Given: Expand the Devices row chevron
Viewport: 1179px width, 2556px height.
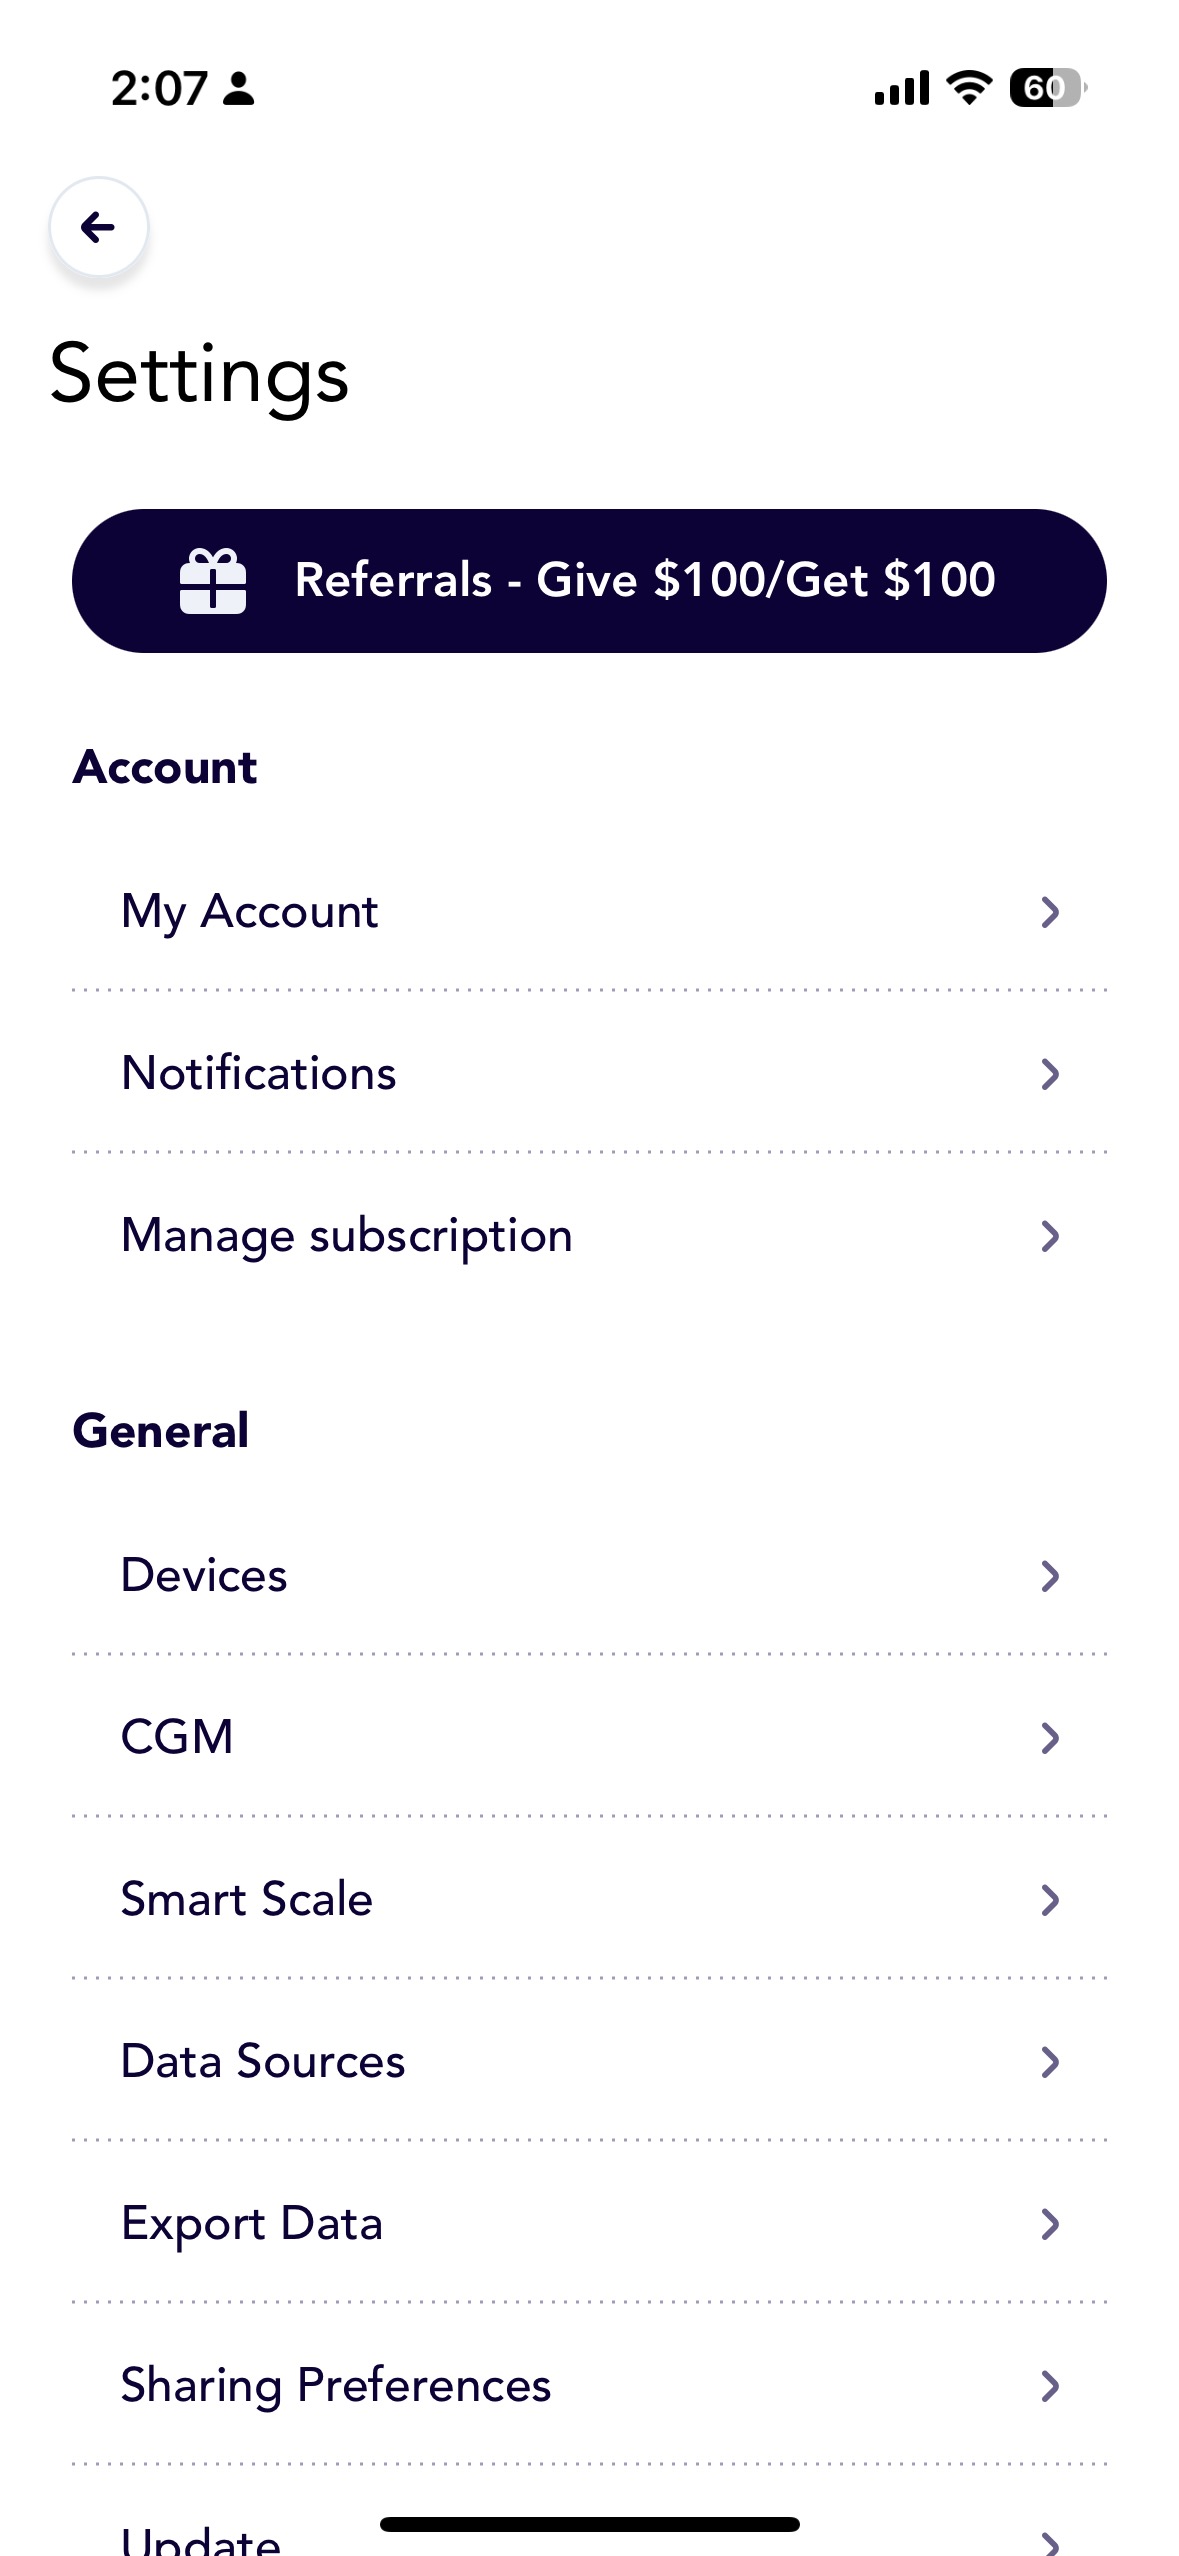Looking at the screenshot, I should (x=1050, y=1576).
